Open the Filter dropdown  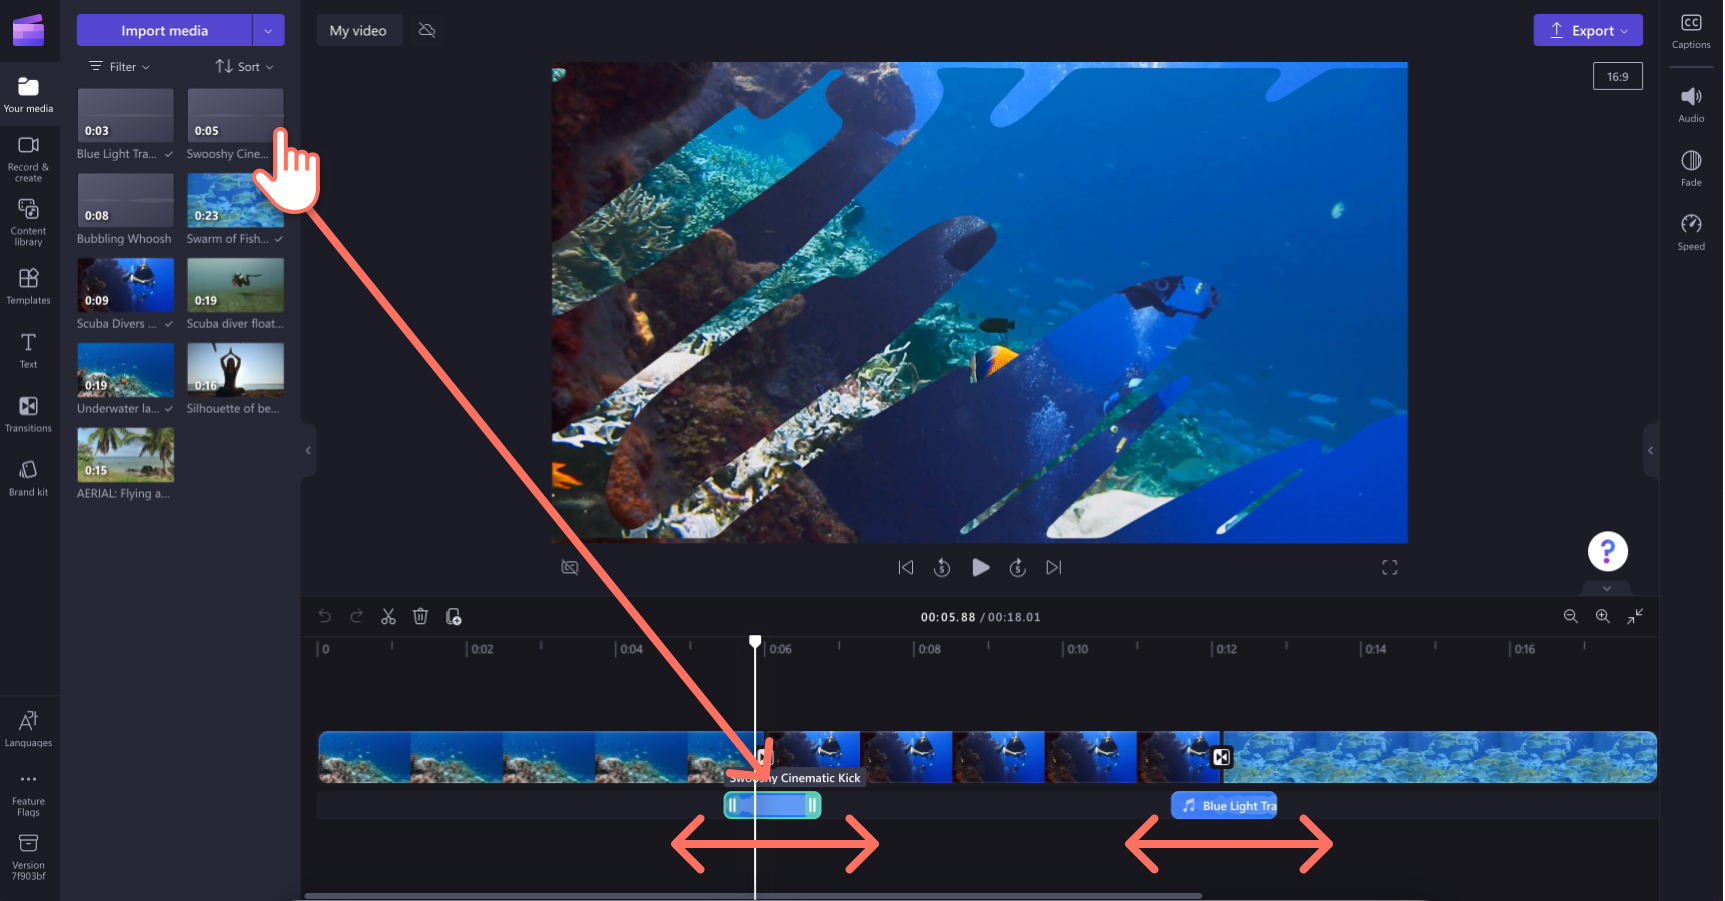point(120,67)
